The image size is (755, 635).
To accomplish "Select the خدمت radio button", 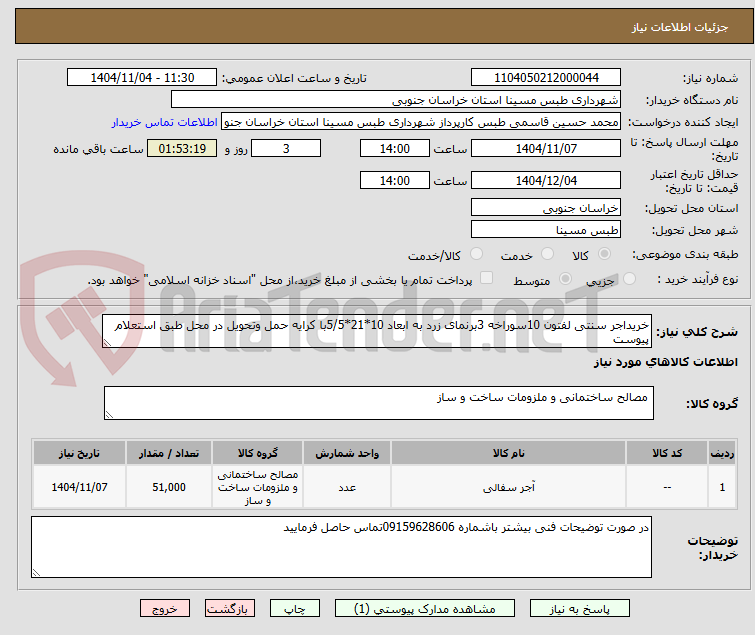I will point(547,254).
